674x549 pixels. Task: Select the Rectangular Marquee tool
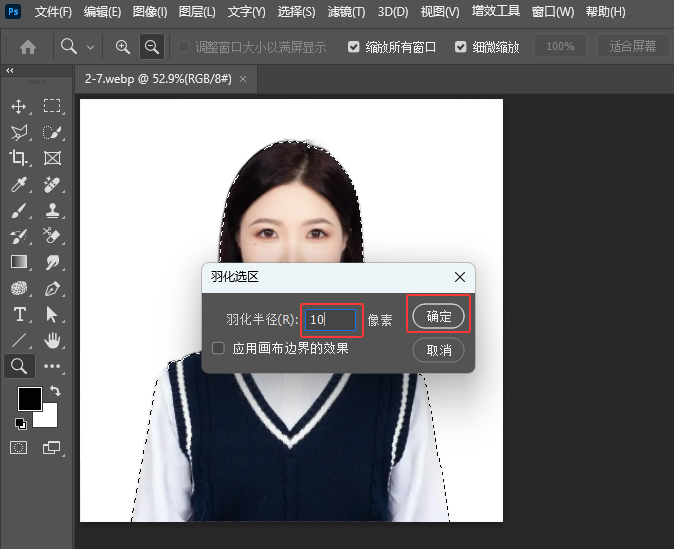tap(52, 106)
